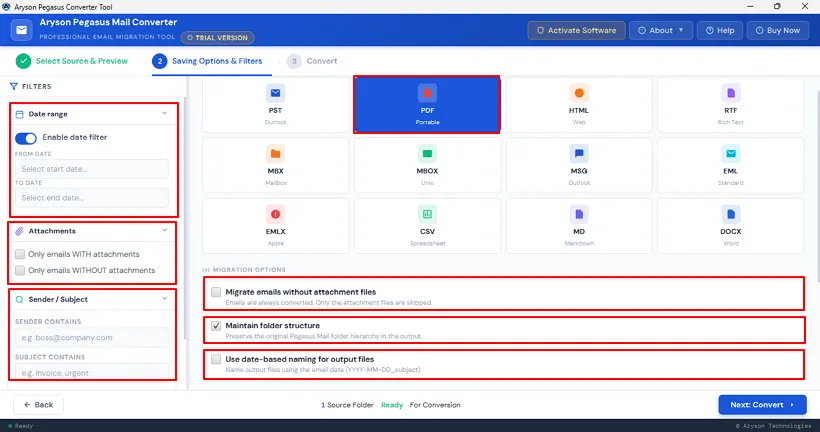Click the Sender Contains input field
This screenshot has width=820, height=432.
pyautogui.click(x=92, y=338)
